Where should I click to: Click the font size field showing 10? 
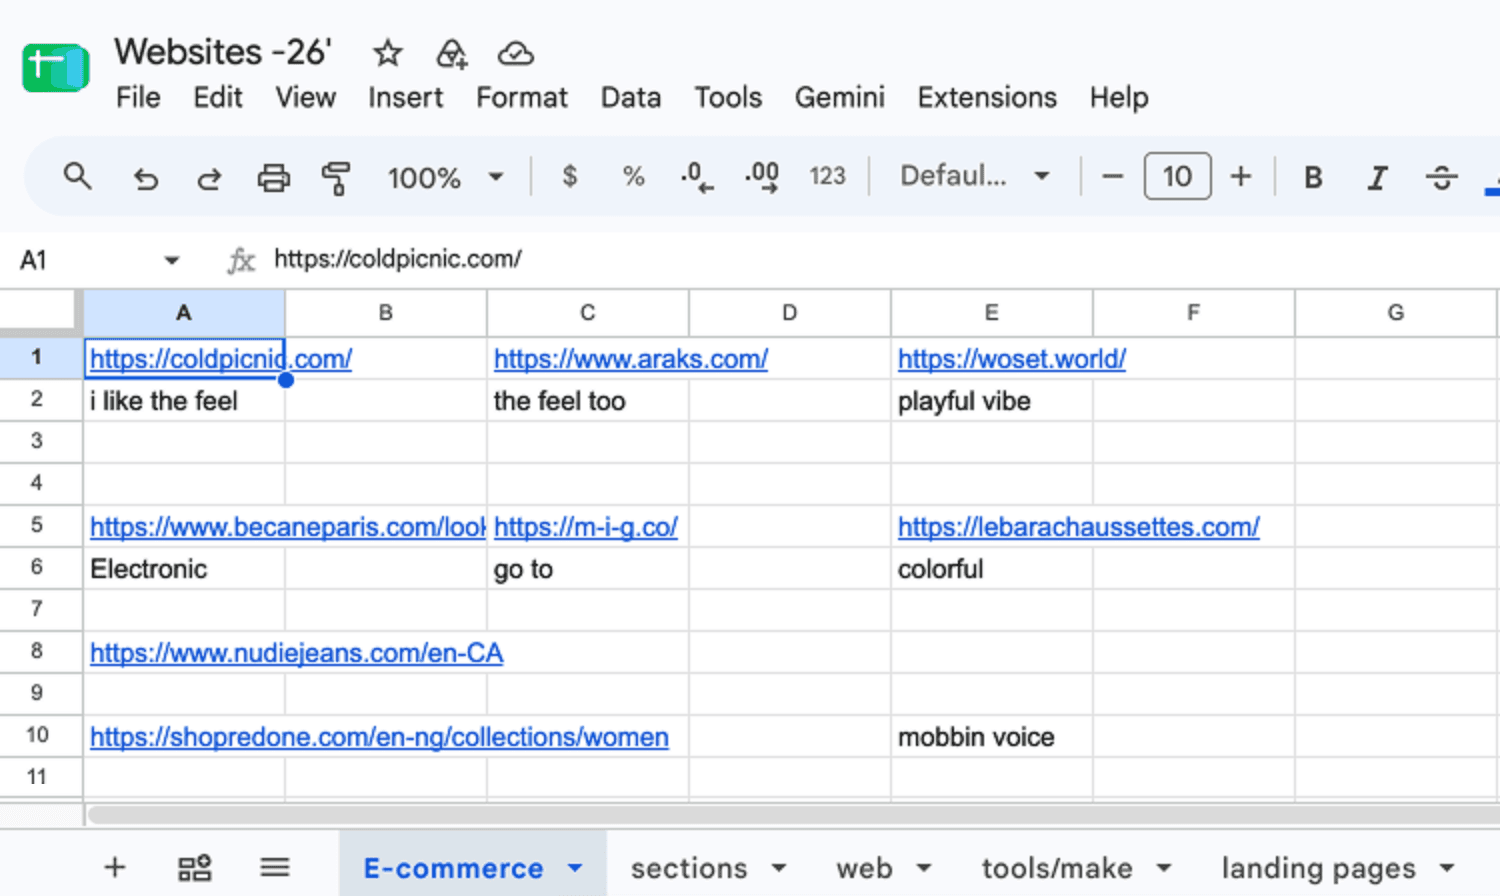click(x=1177, y=177)
